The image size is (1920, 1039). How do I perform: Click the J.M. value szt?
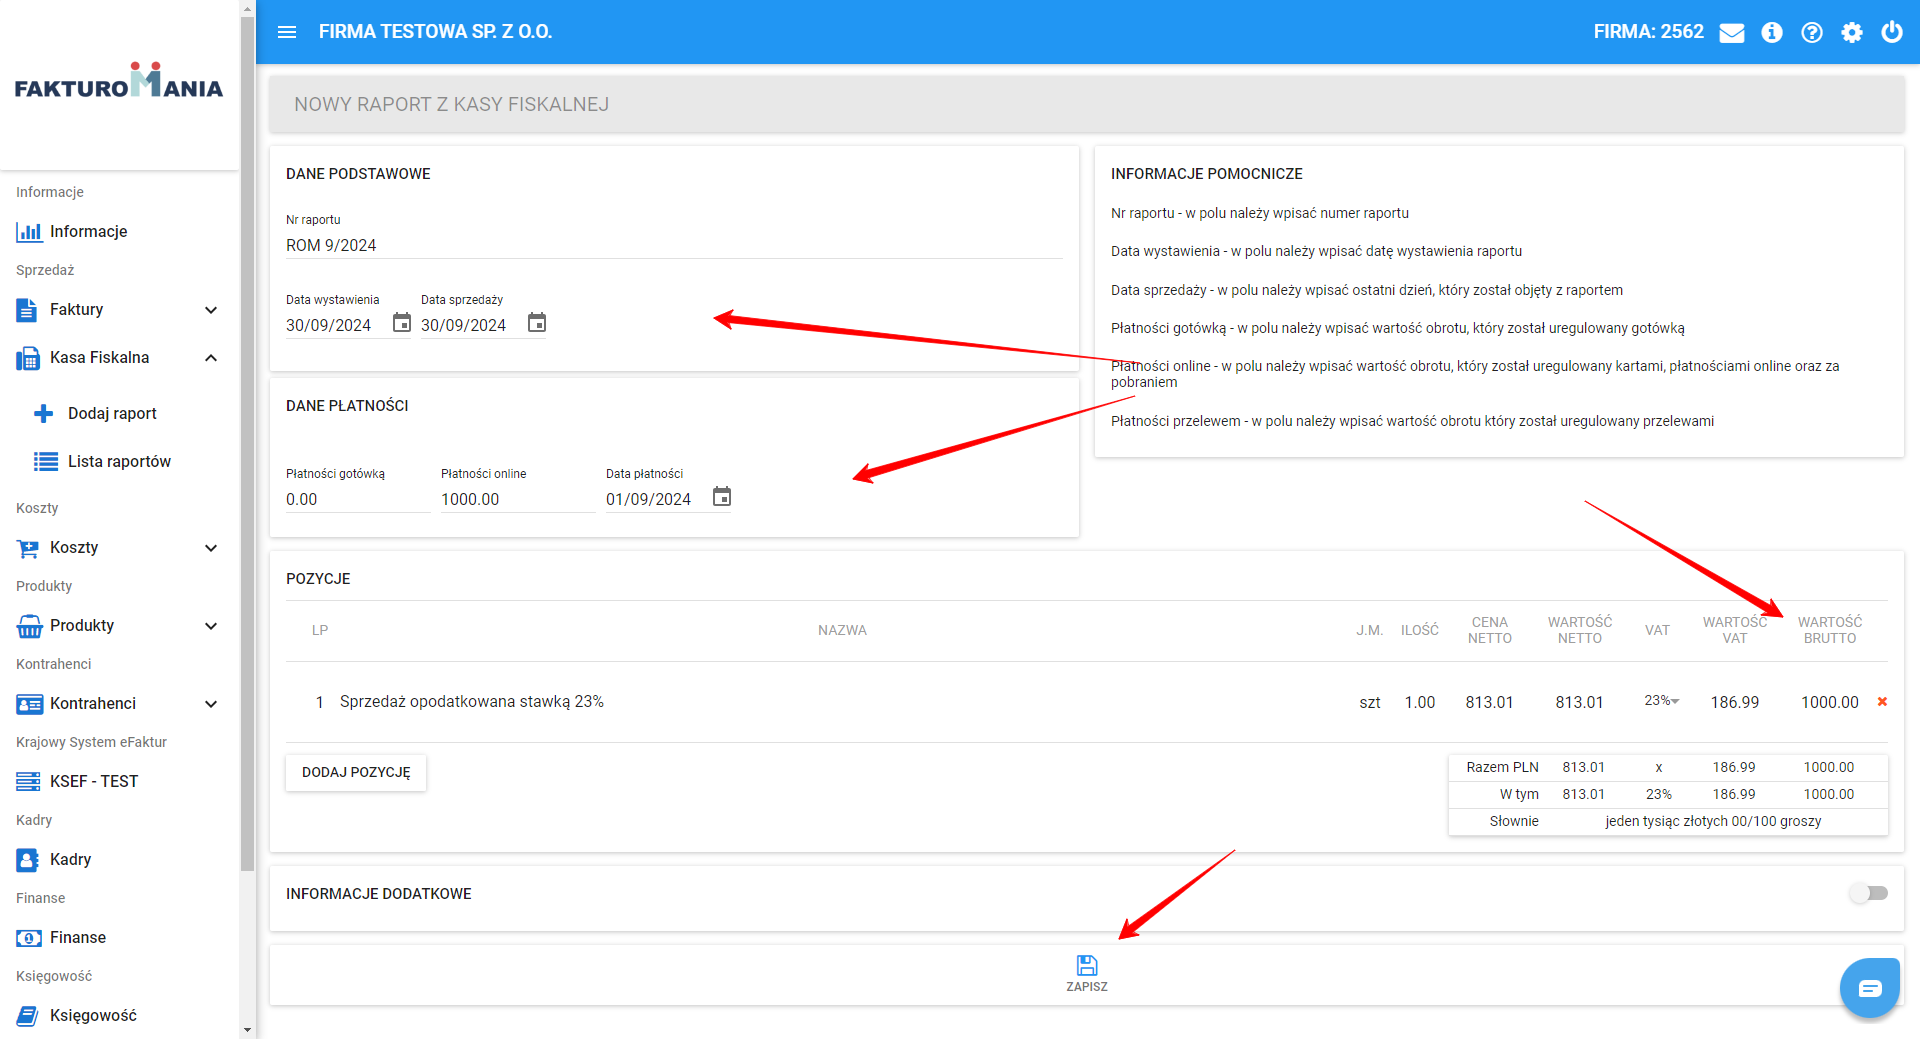[x=1370, y=702]
